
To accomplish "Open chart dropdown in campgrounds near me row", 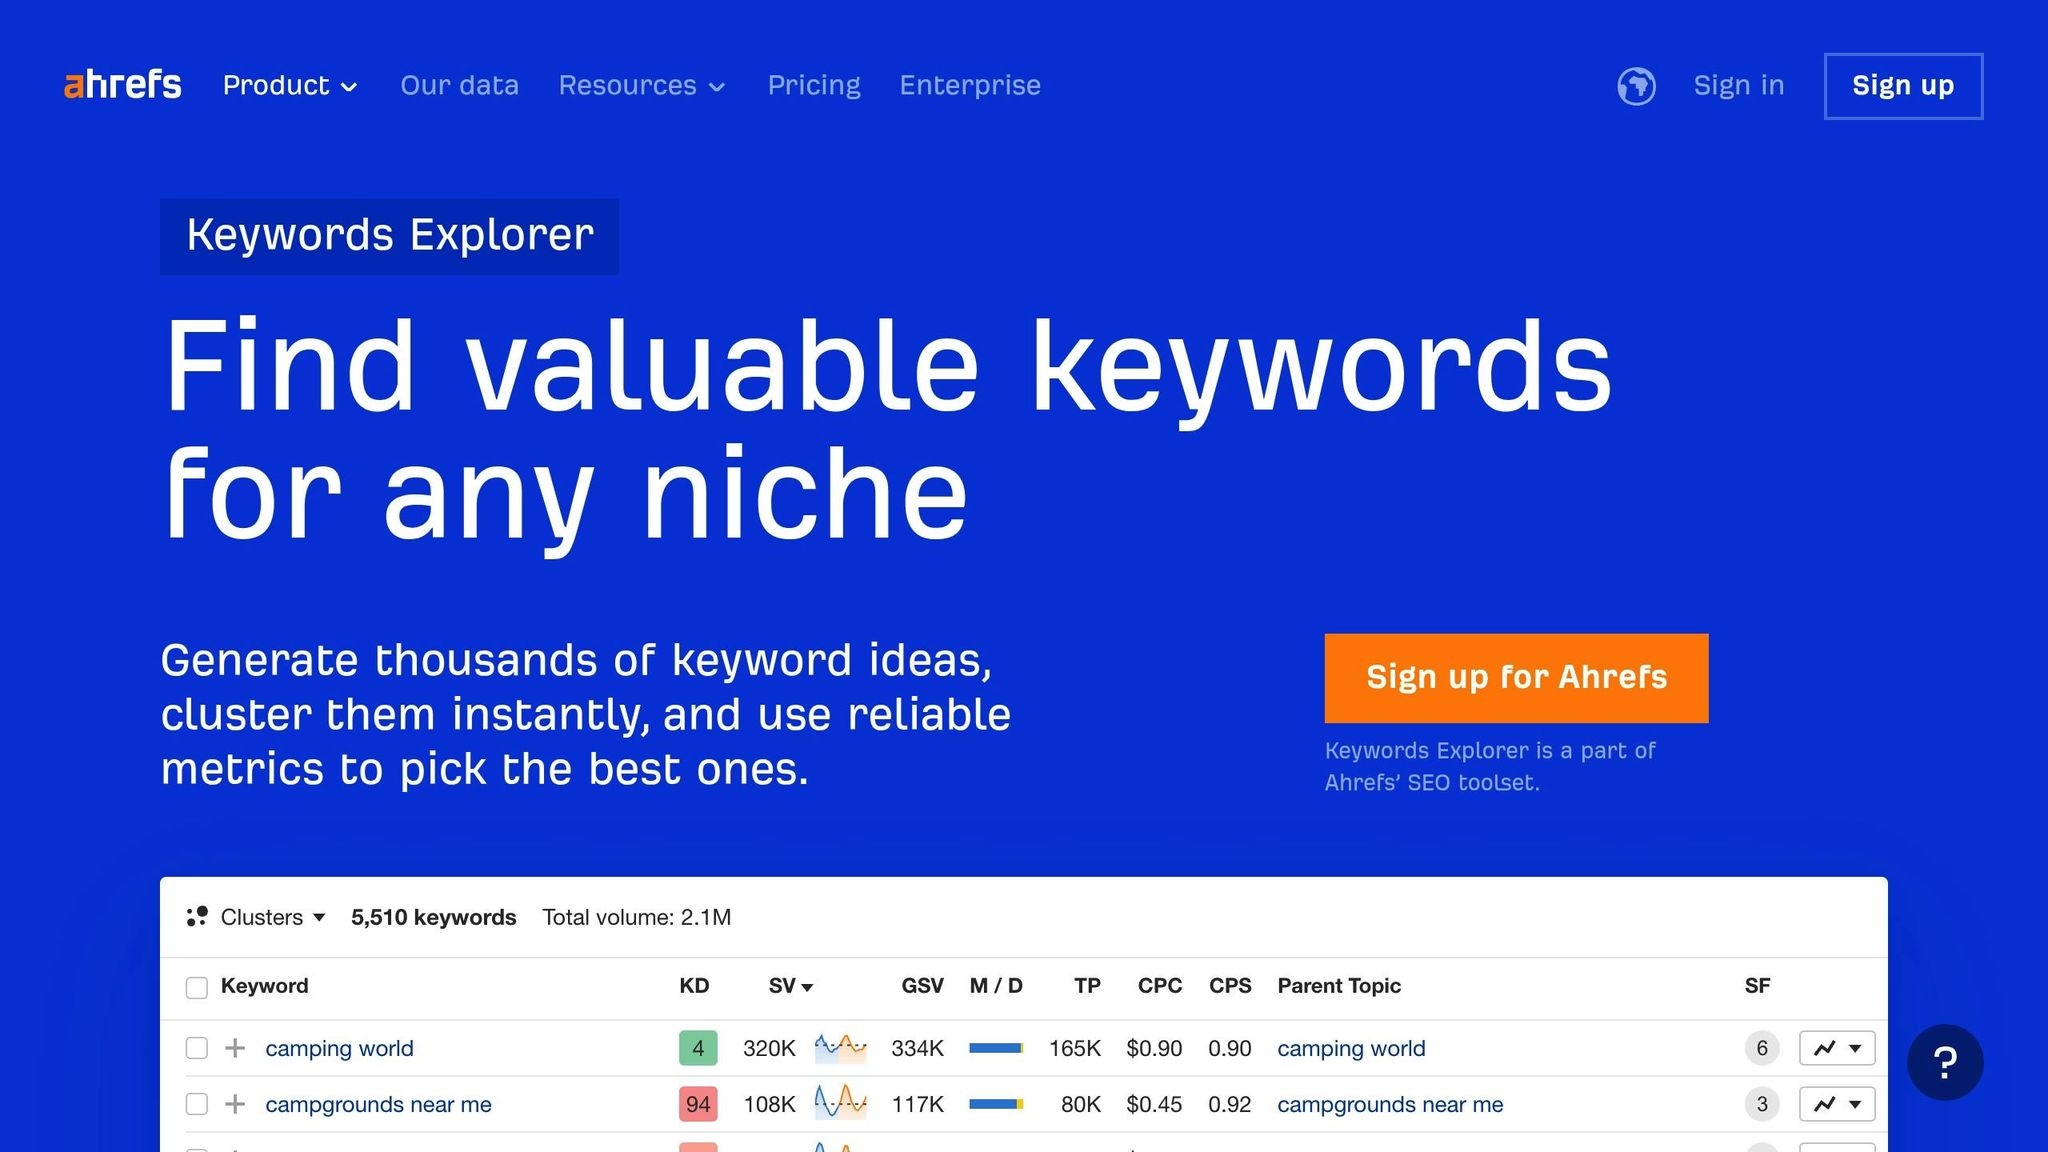I will (x=1837, y=1104).
